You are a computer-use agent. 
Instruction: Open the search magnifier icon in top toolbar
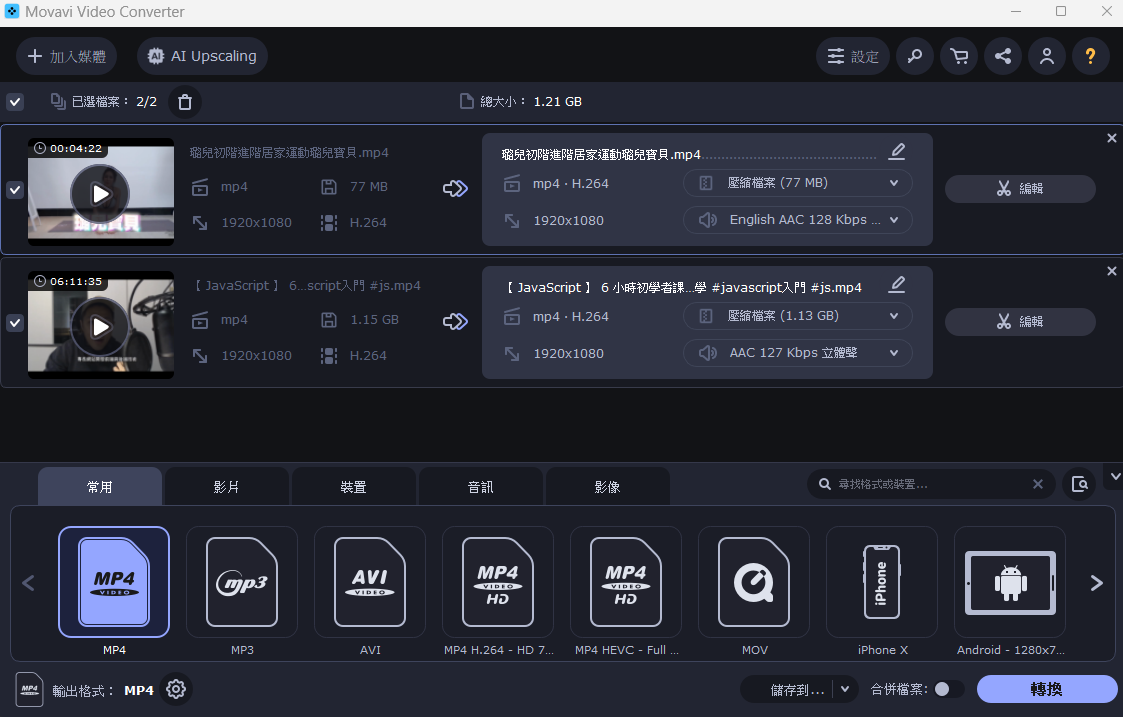tap(915, 56)
